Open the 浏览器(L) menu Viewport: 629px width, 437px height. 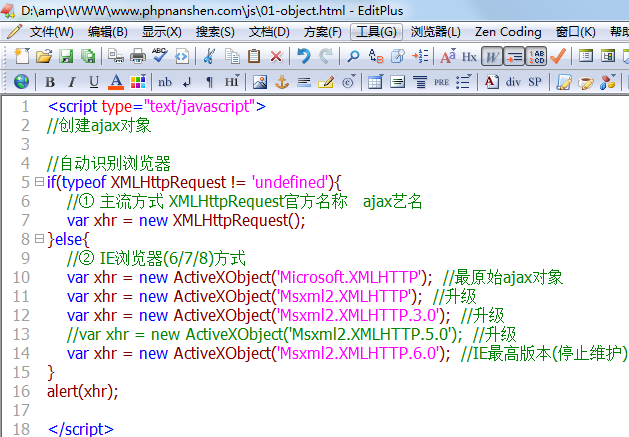coord(435,32)
